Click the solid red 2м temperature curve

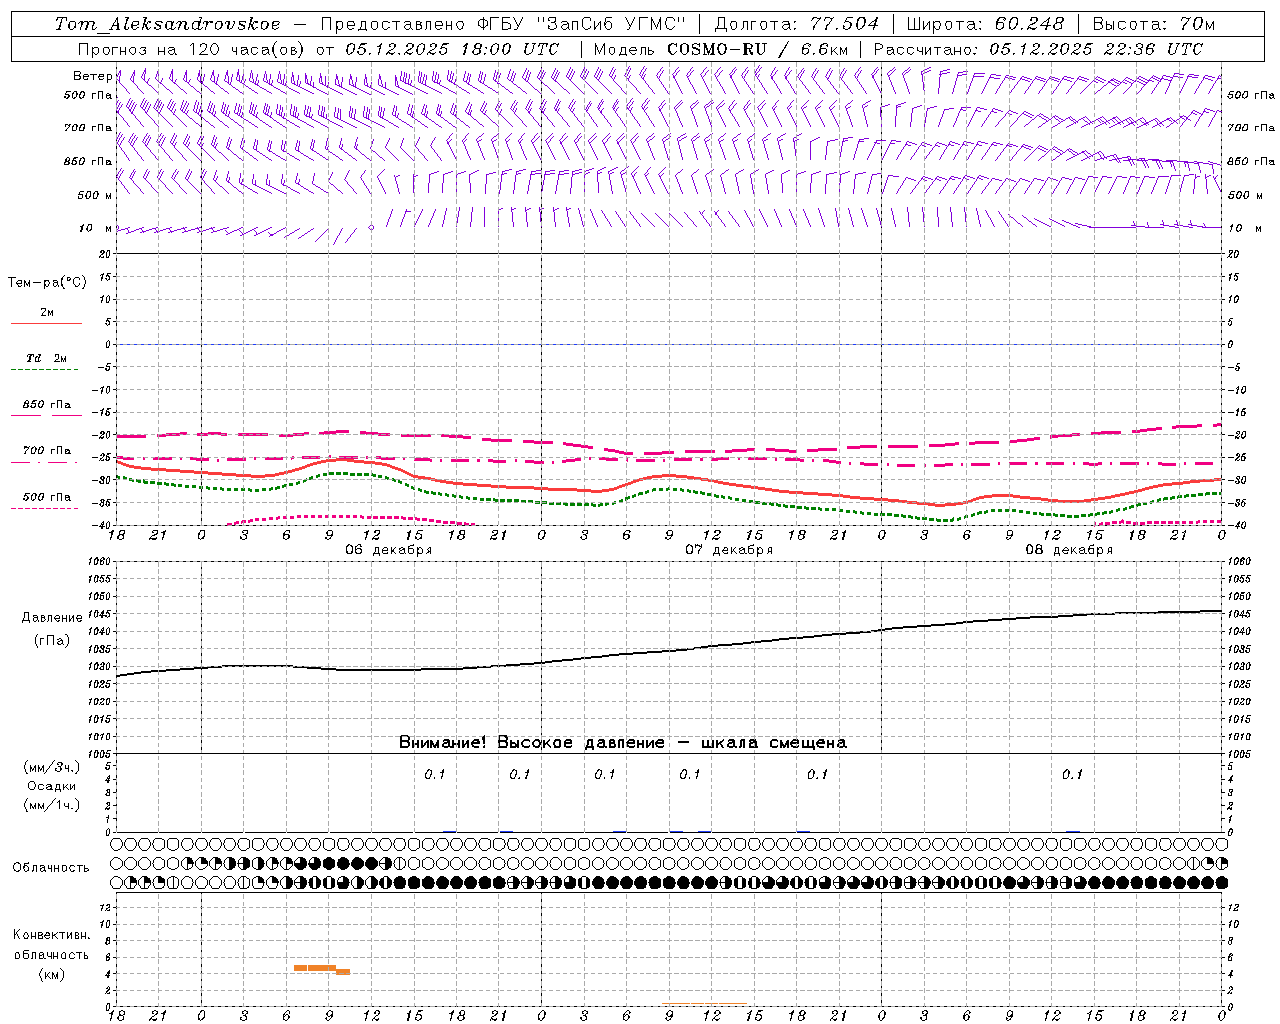tap(669, 476)
